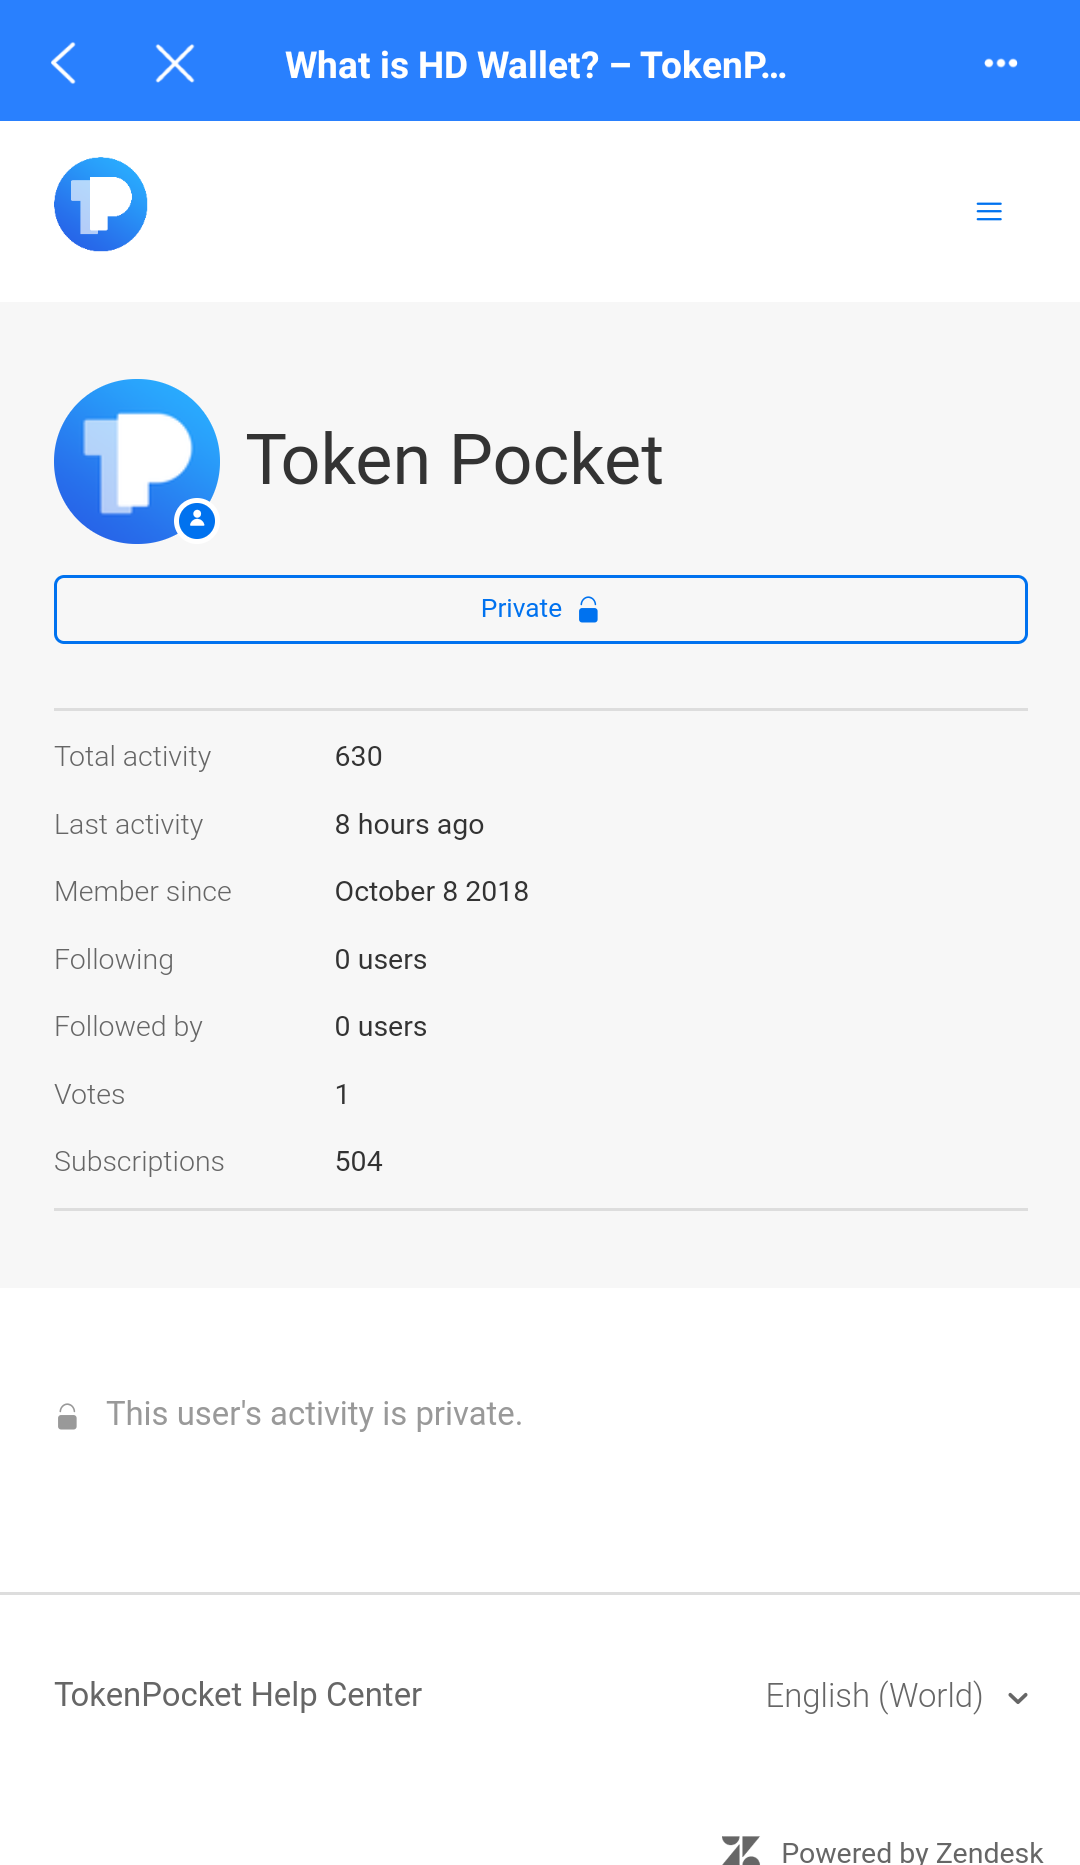Screen dimensions: 1080x1865
Task: Tap the back arrow in header
Action: pyautogui.click(x=63, y=63)
